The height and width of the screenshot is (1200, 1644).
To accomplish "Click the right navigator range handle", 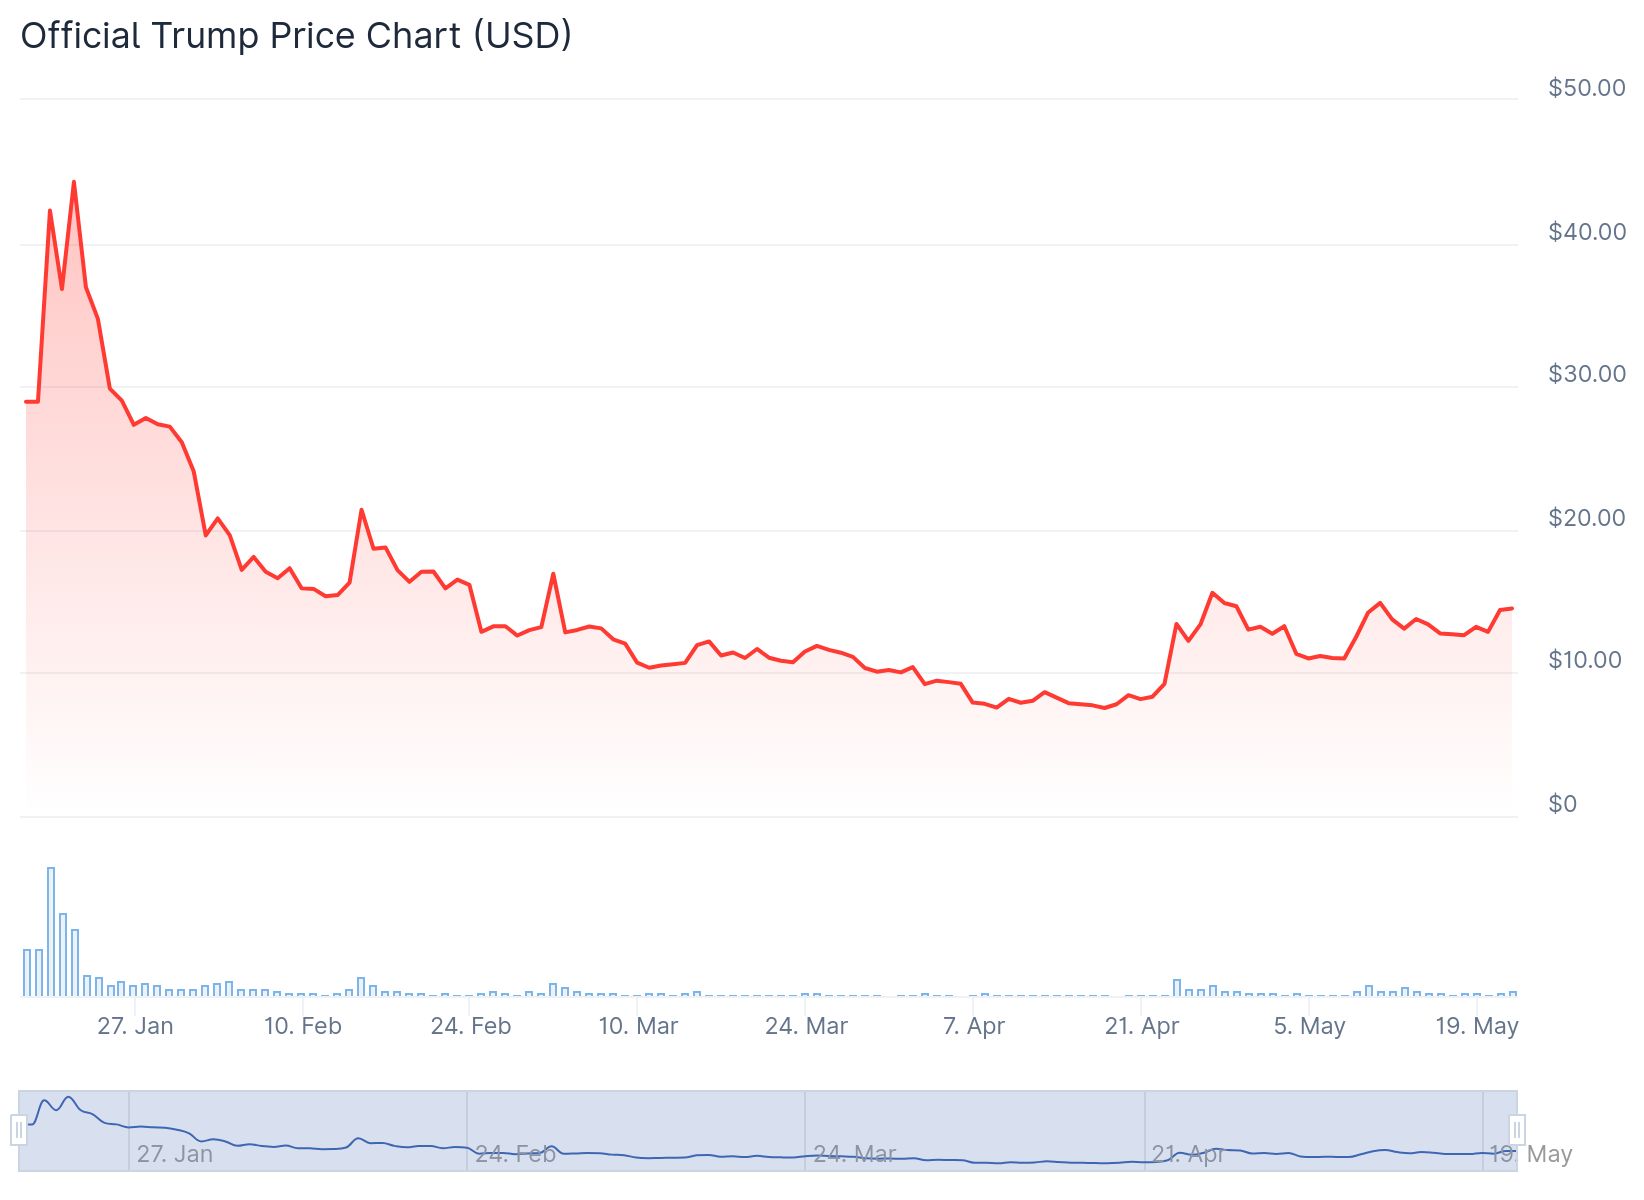I will coord(1516,1131).
